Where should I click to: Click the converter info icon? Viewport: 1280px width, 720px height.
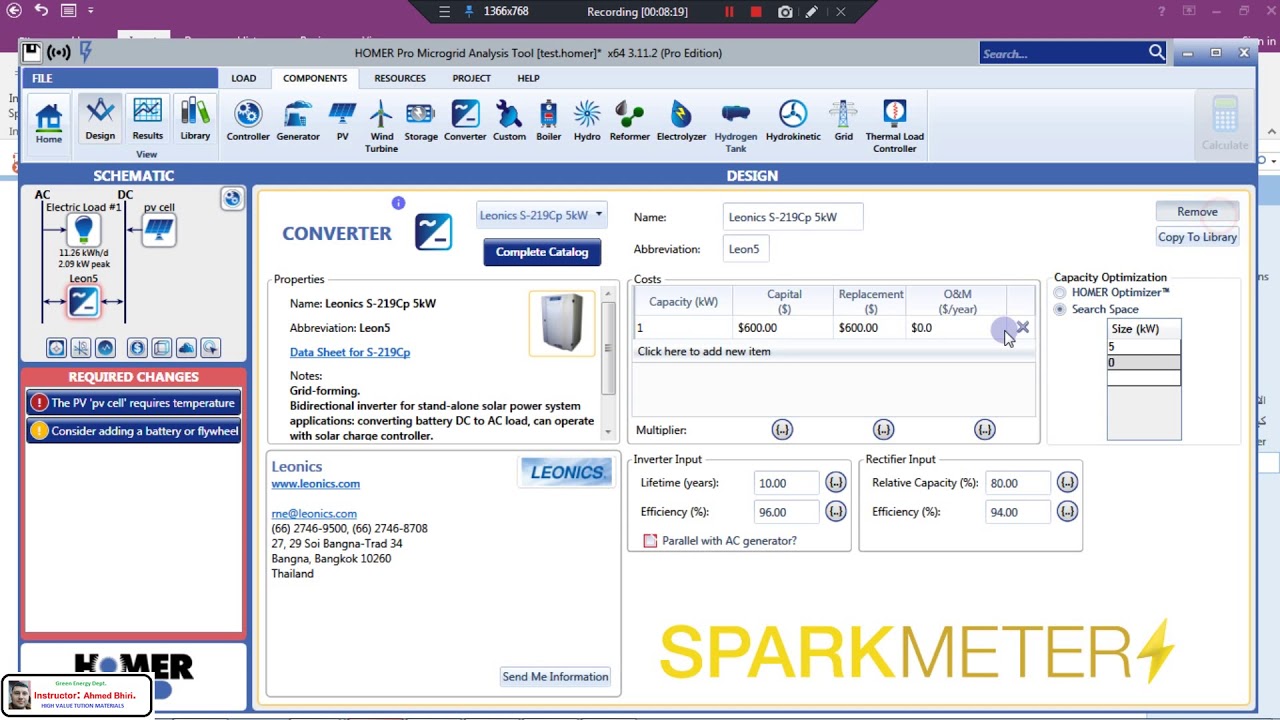[x=398, y=203]
